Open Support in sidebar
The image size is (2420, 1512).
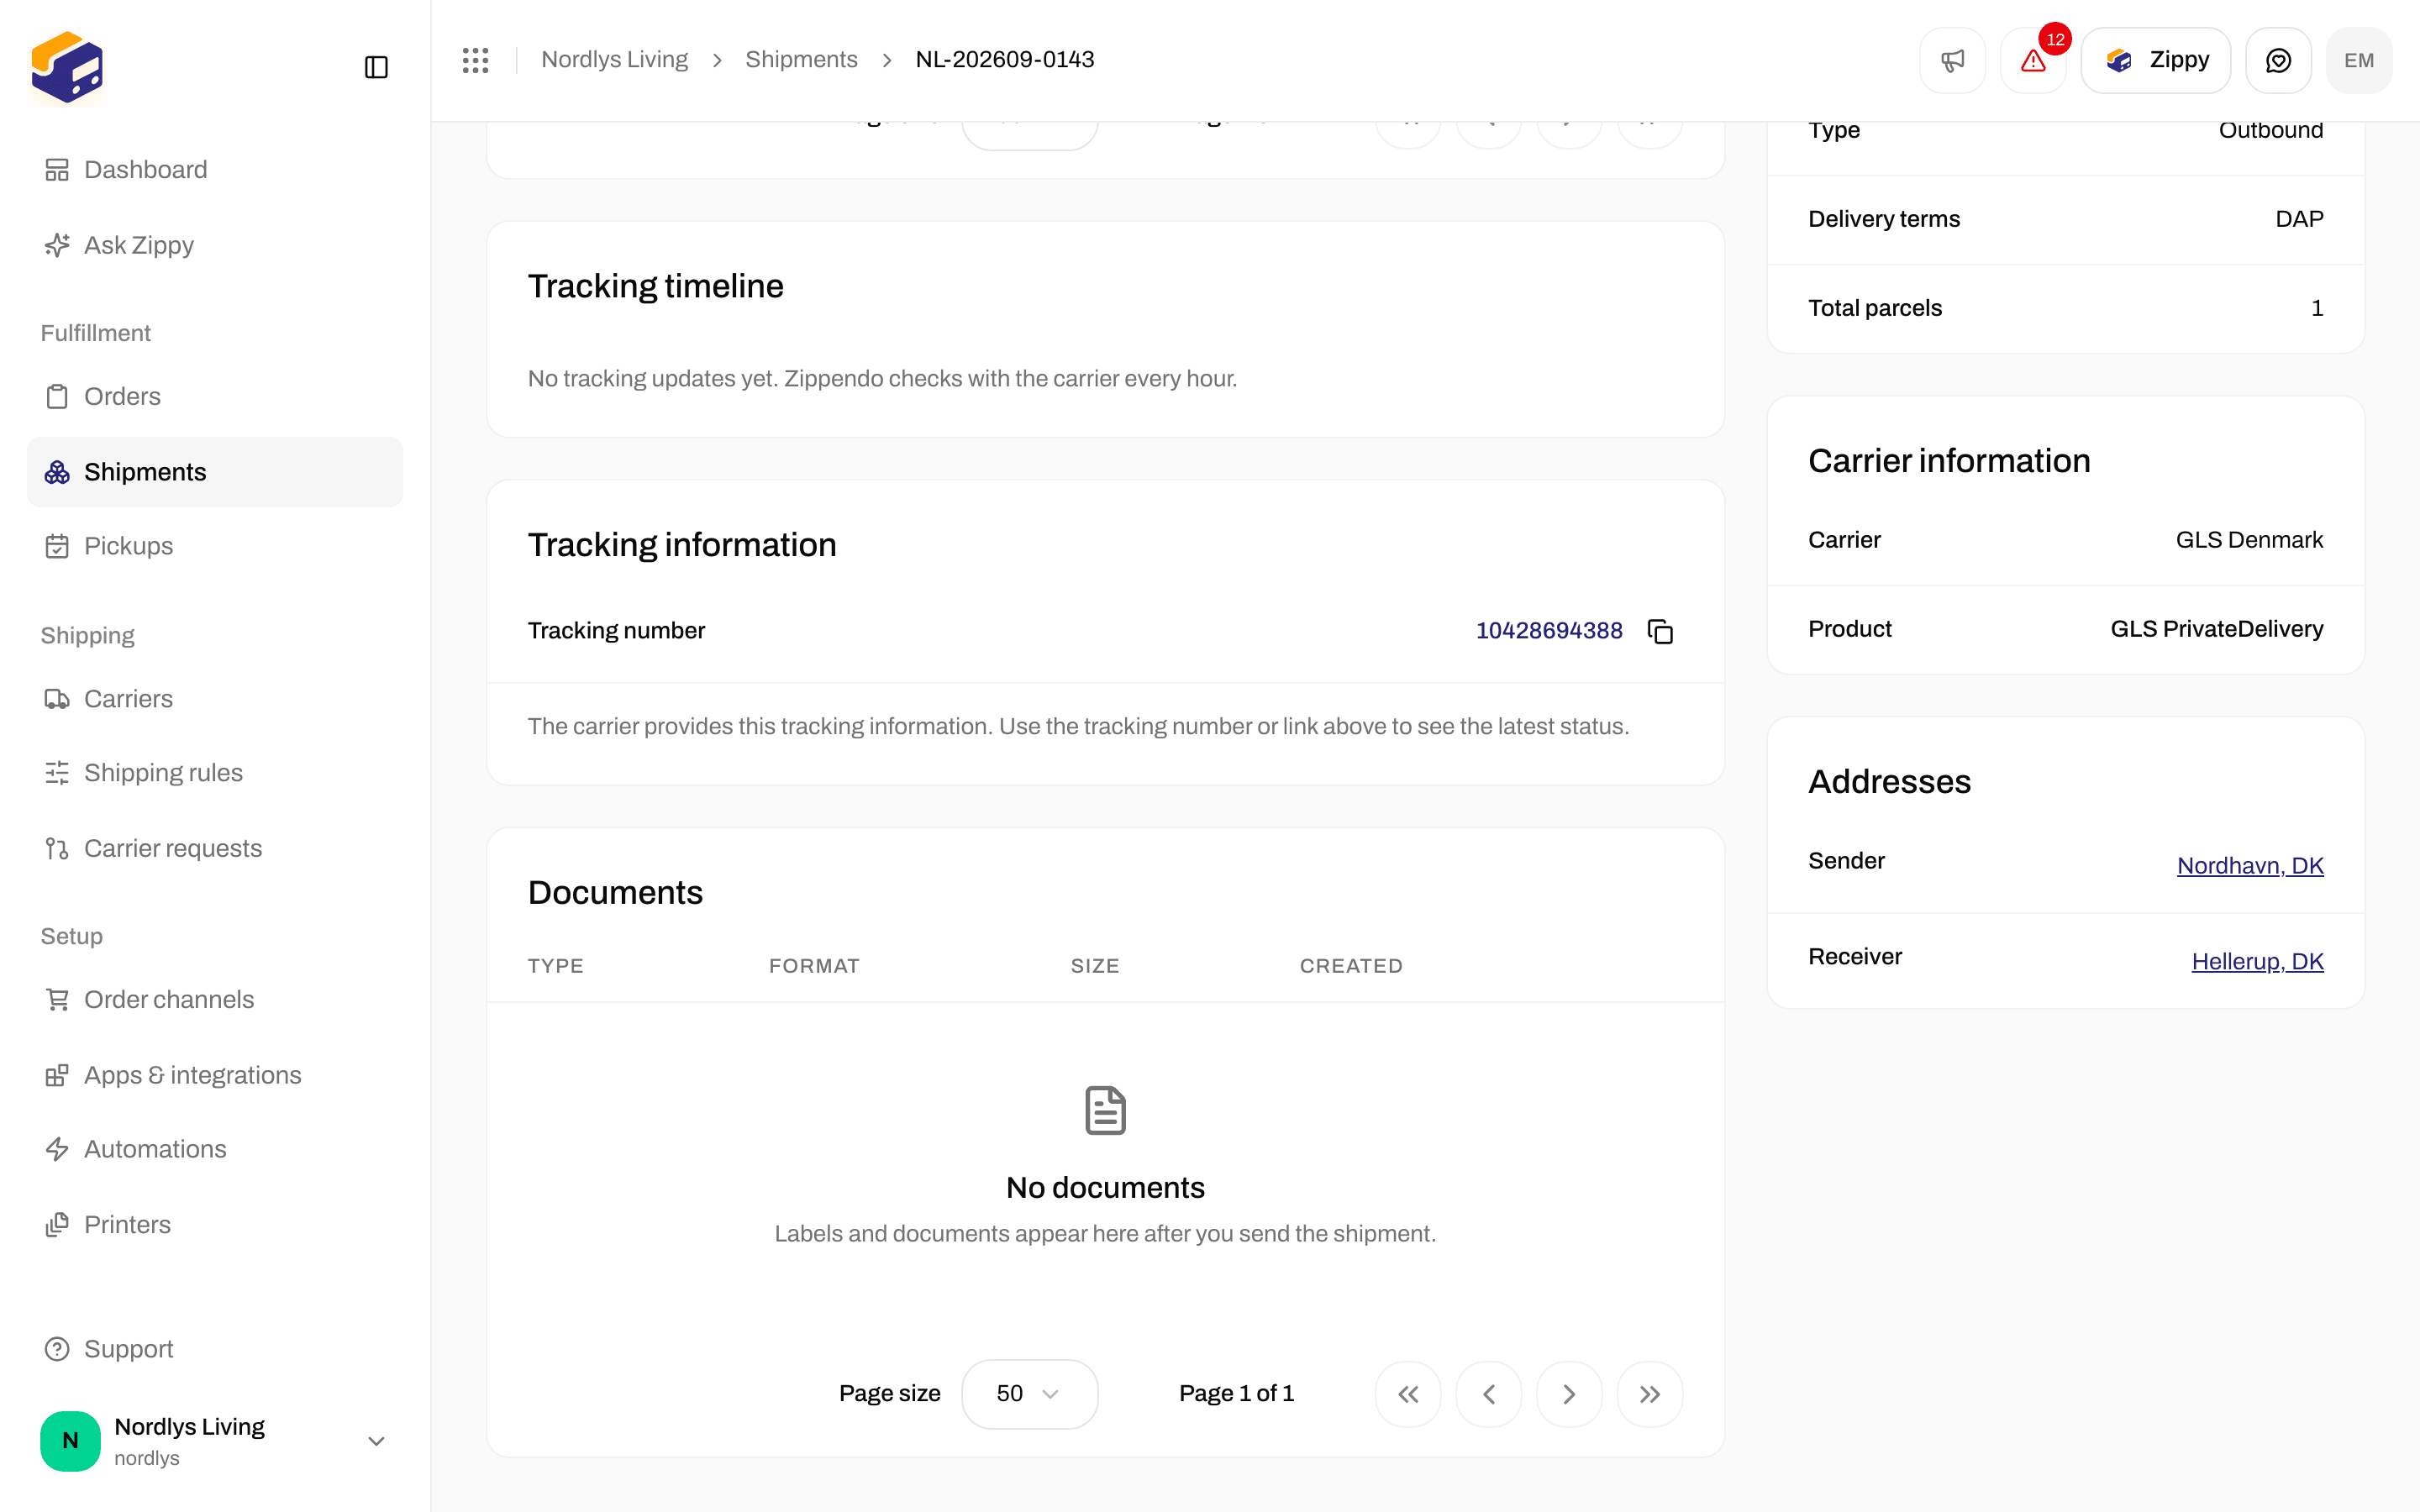coord(215,1349)
